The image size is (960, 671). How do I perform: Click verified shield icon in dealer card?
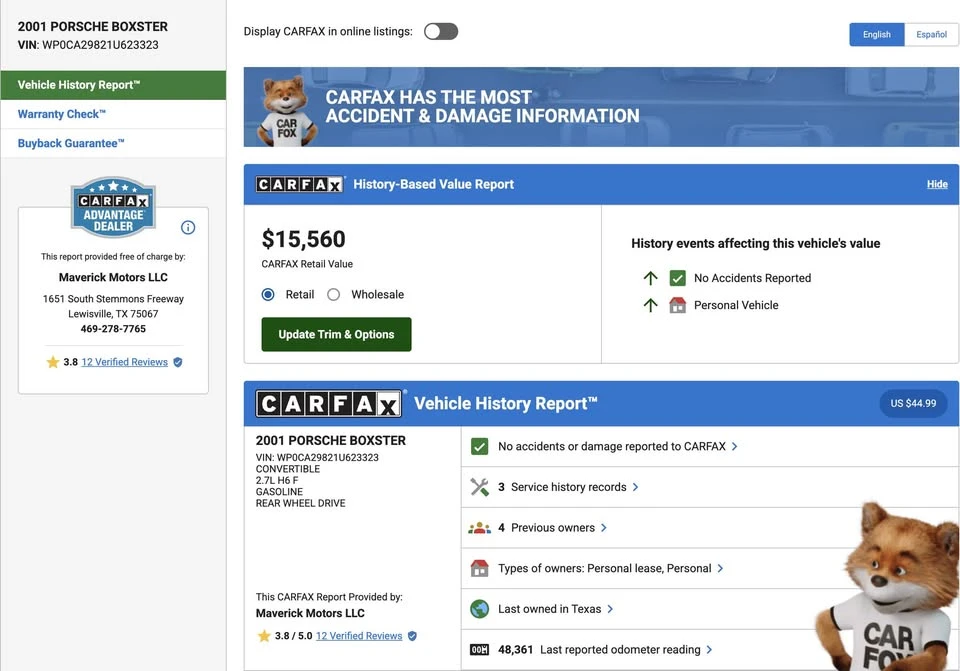[x=178, y=362]
